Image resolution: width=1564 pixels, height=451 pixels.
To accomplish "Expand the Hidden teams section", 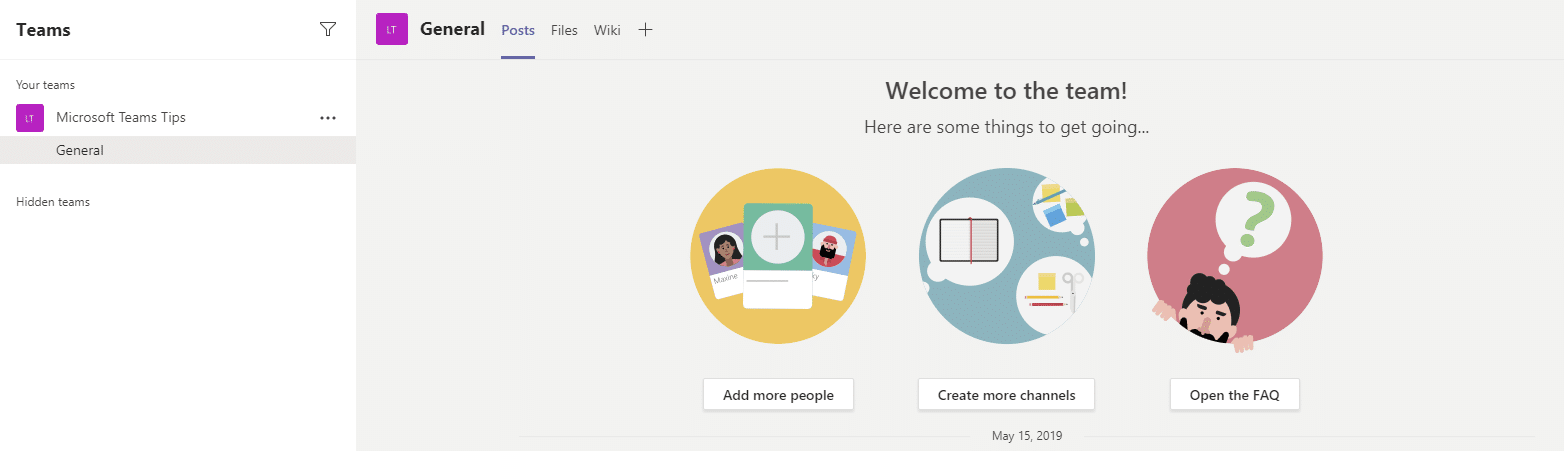I will 53,202.
